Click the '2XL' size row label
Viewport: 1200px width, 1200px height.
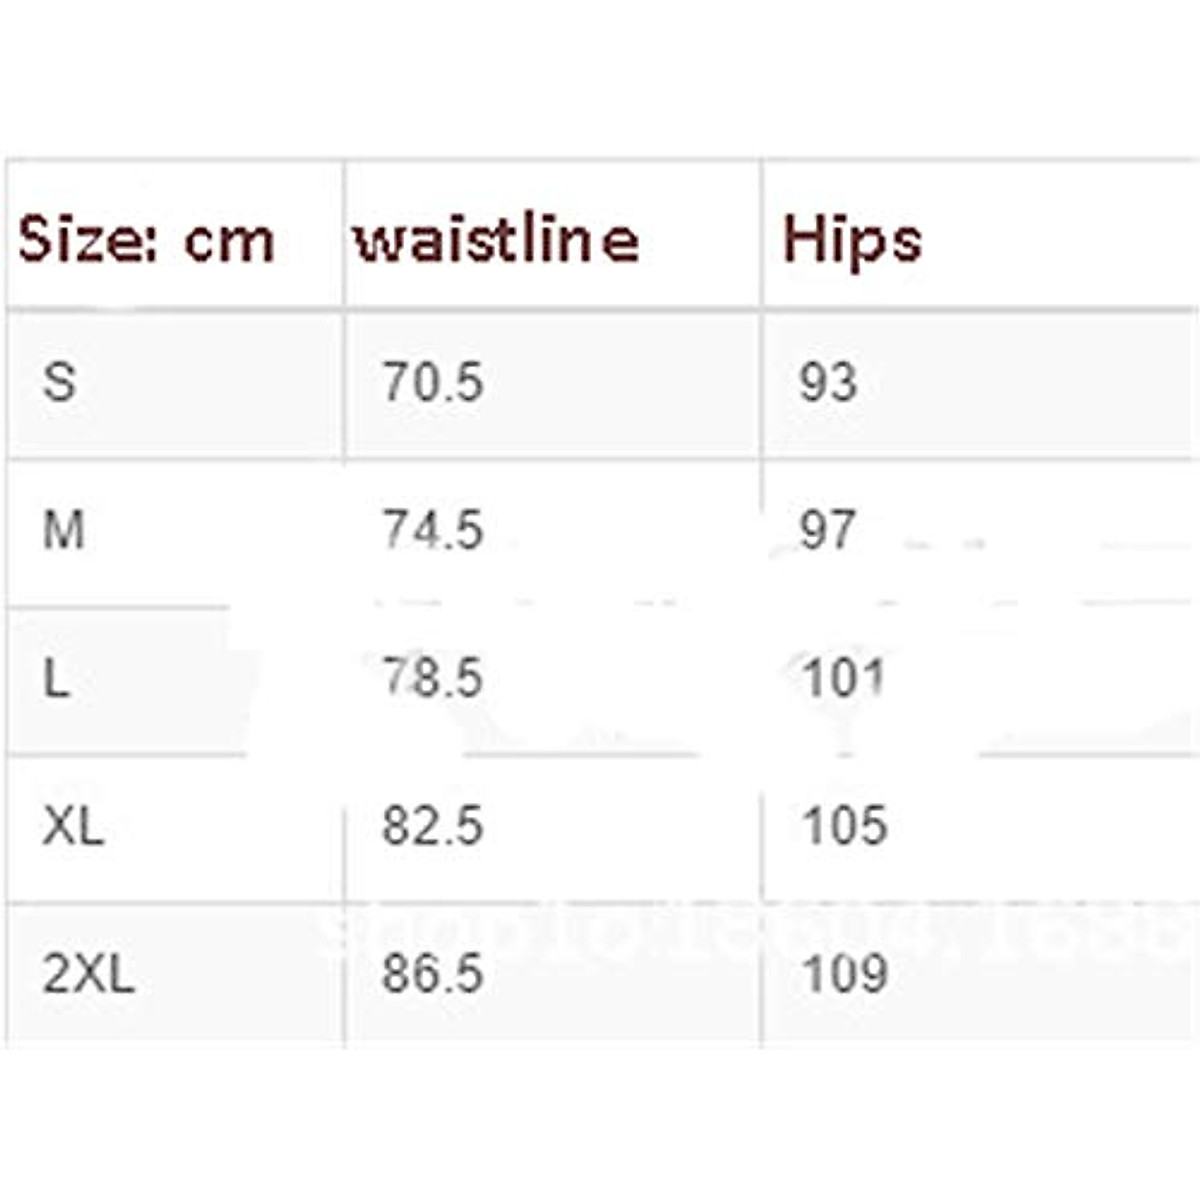click(x=88, y=973)
